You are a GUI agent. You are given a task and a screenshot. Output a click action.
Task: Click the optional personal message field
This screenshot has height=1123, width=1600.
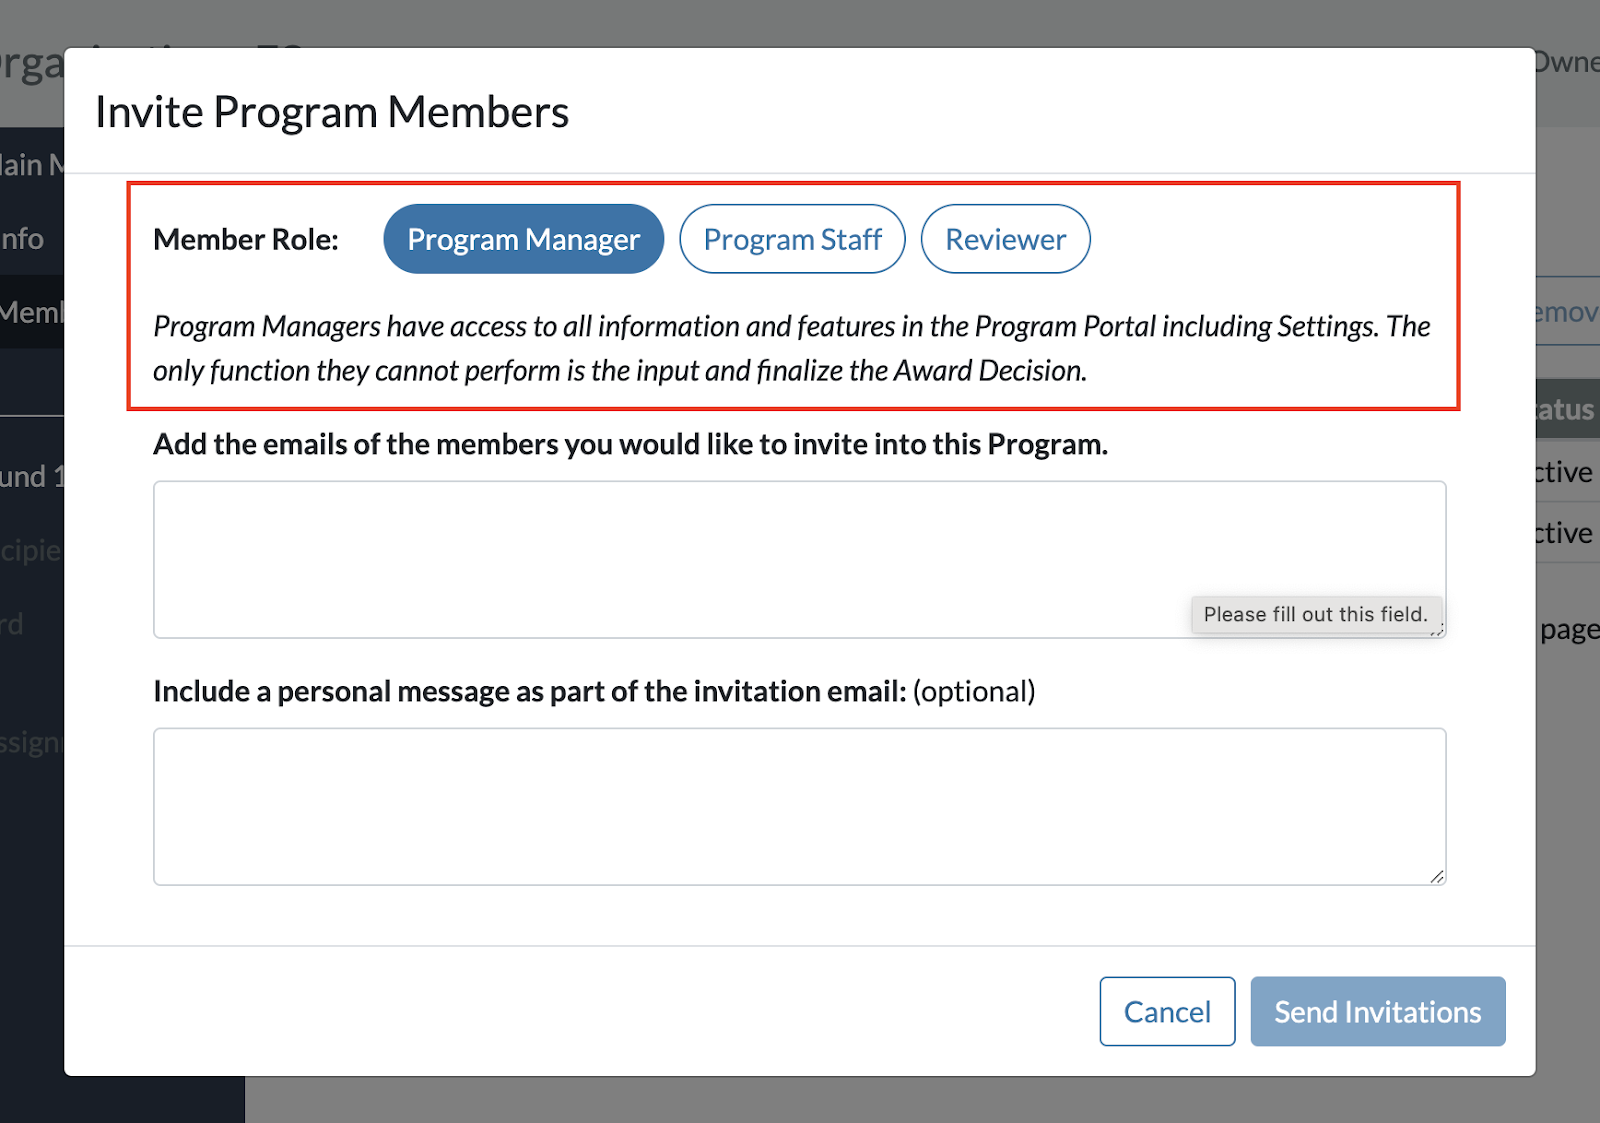click(700, 800)
